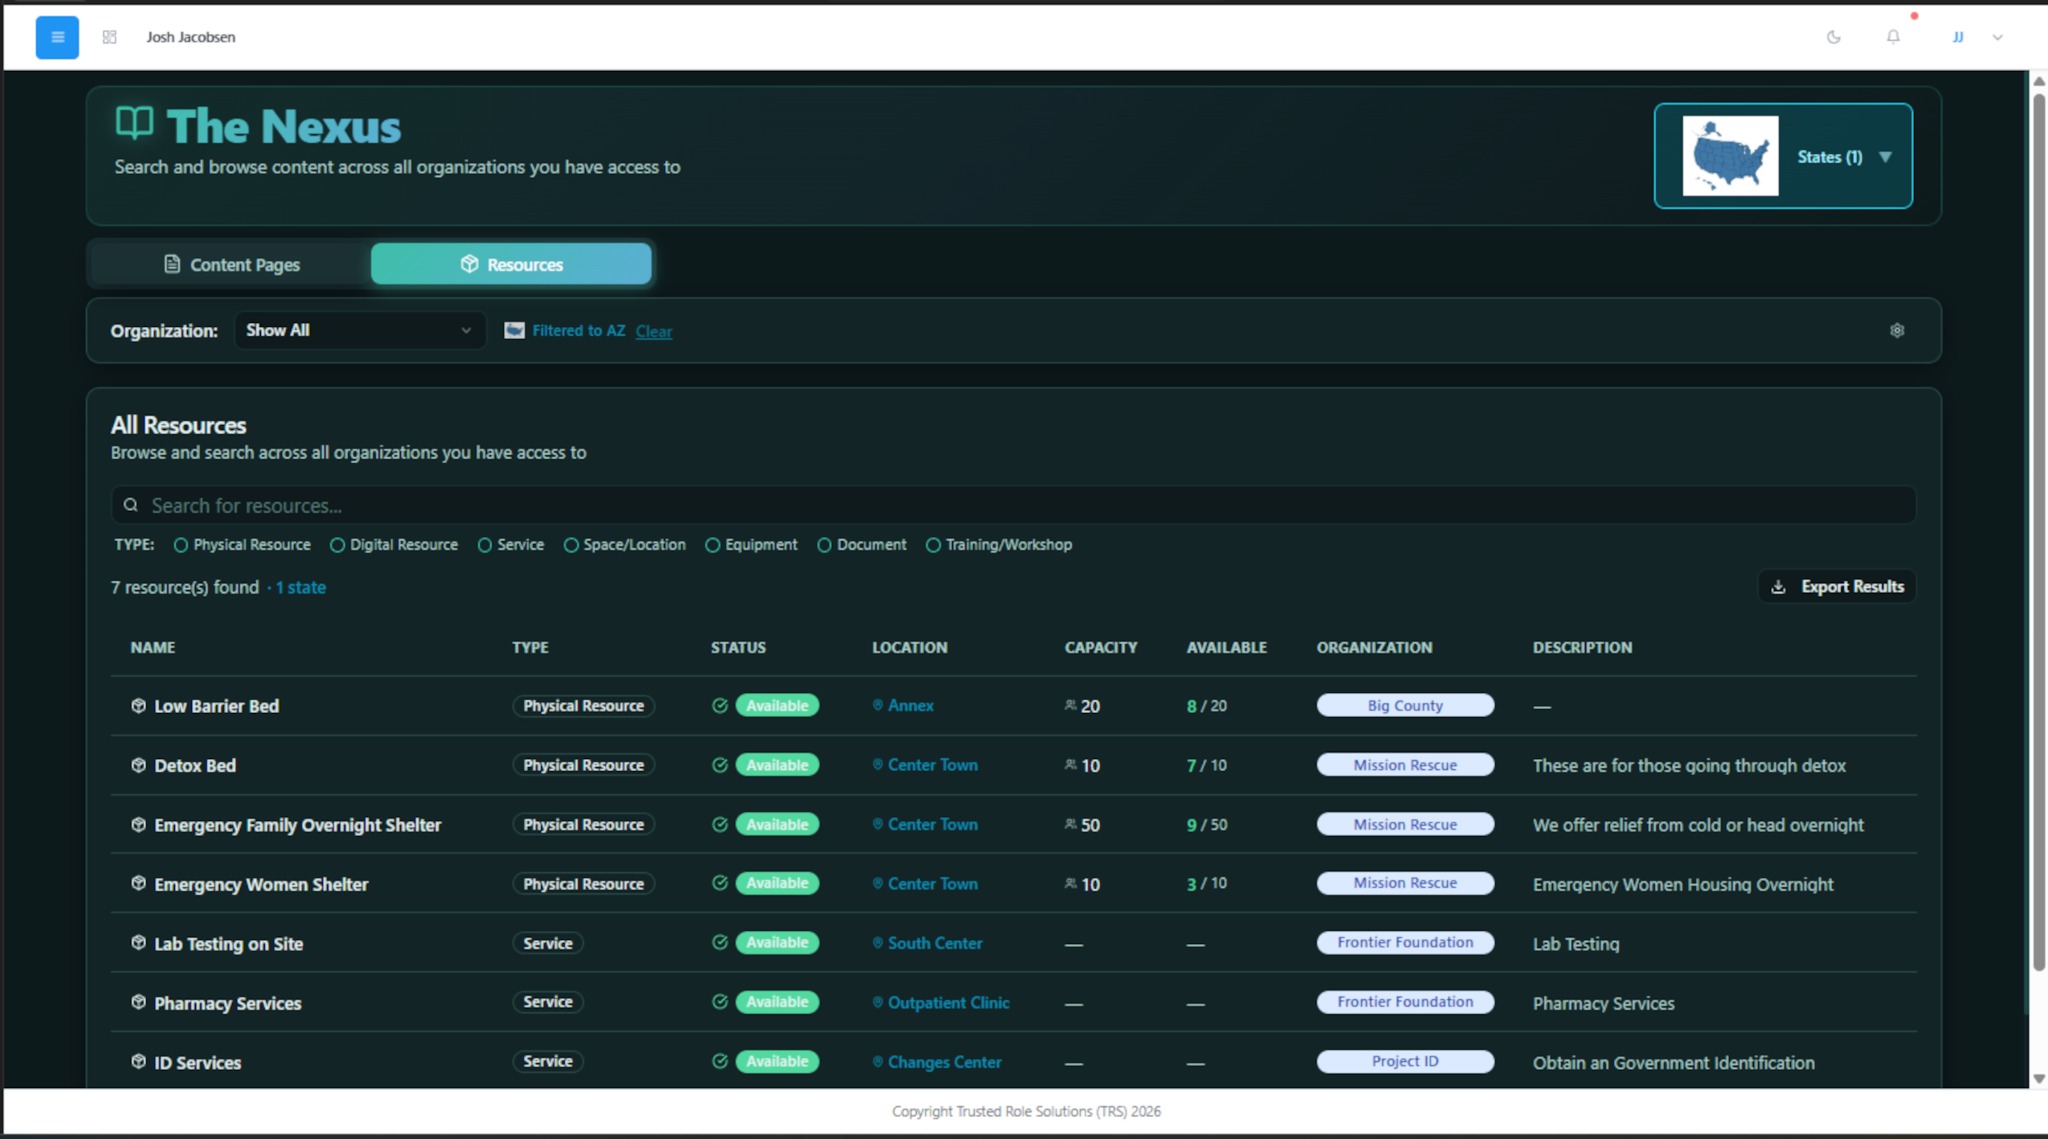
Task: Enable the Training/Workshop filter
Action: [933, 544]
